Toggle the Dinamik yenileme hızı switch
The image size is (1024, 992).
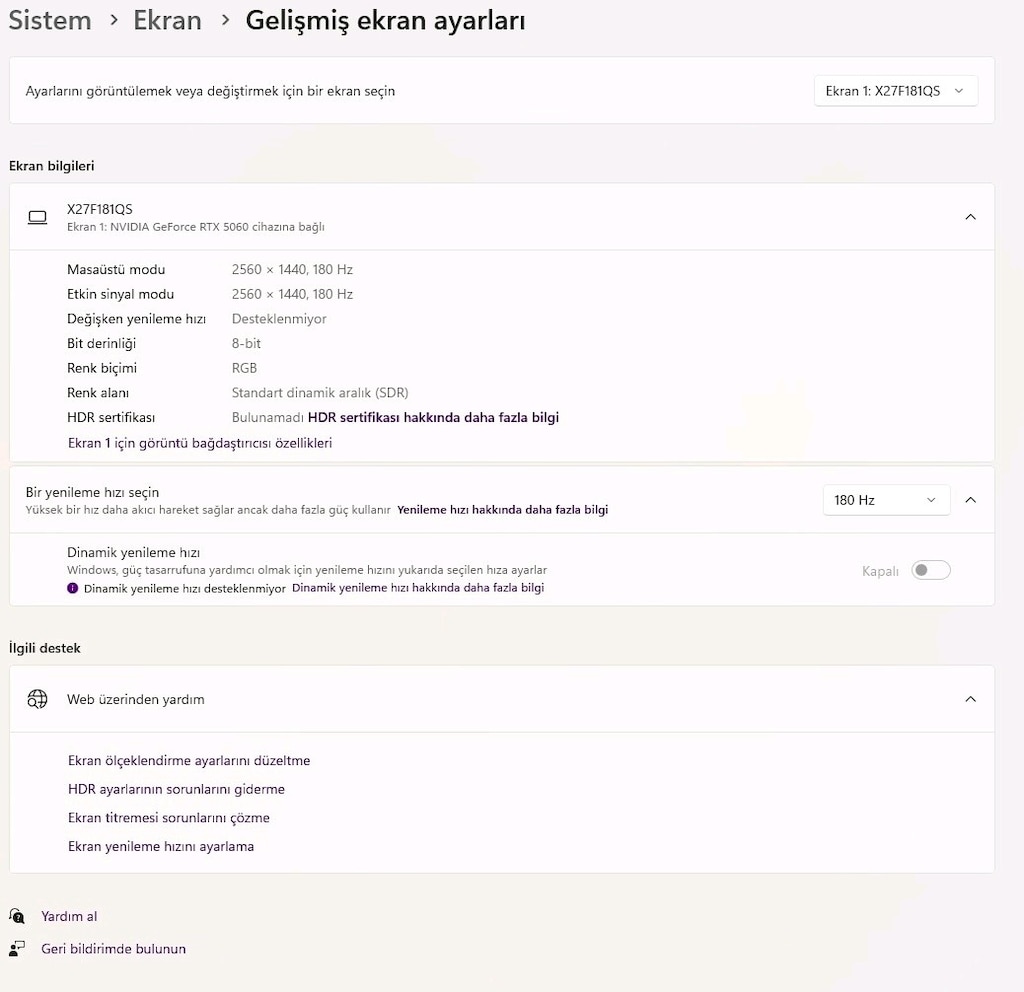click(x=931, y=570)
